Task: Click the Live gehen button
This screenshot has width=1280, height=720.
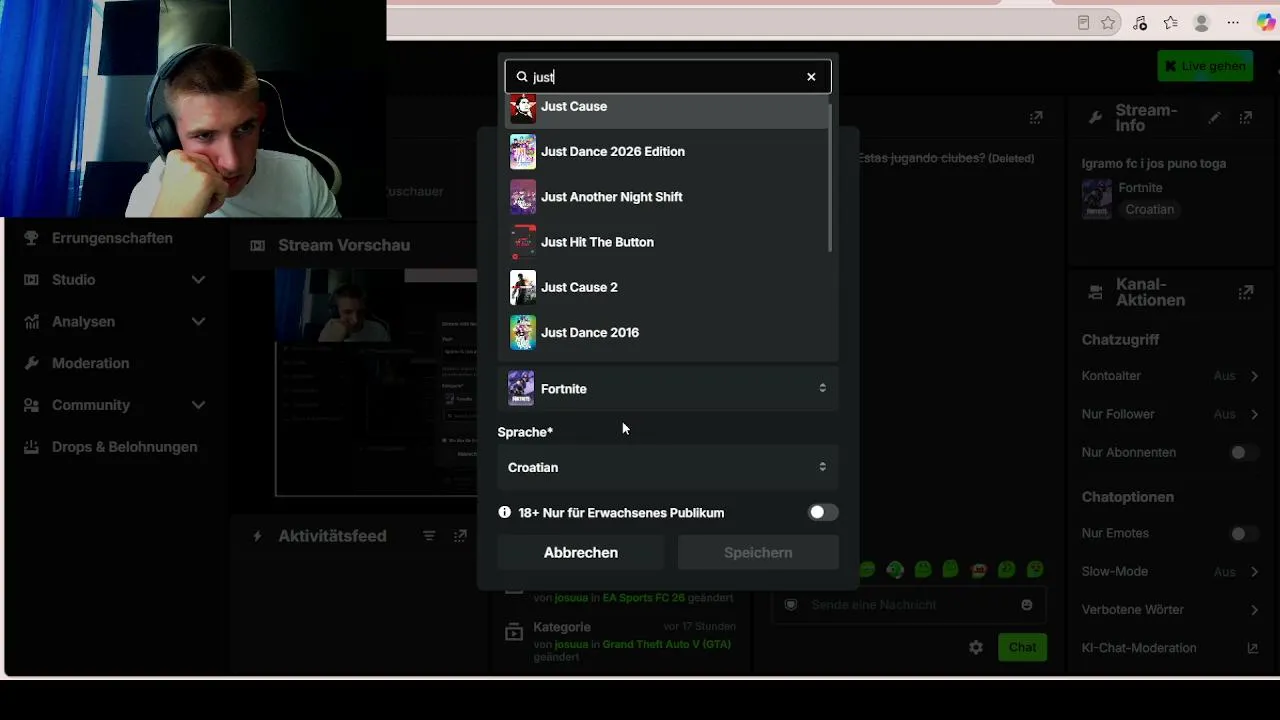Action: click(1205, 66)
